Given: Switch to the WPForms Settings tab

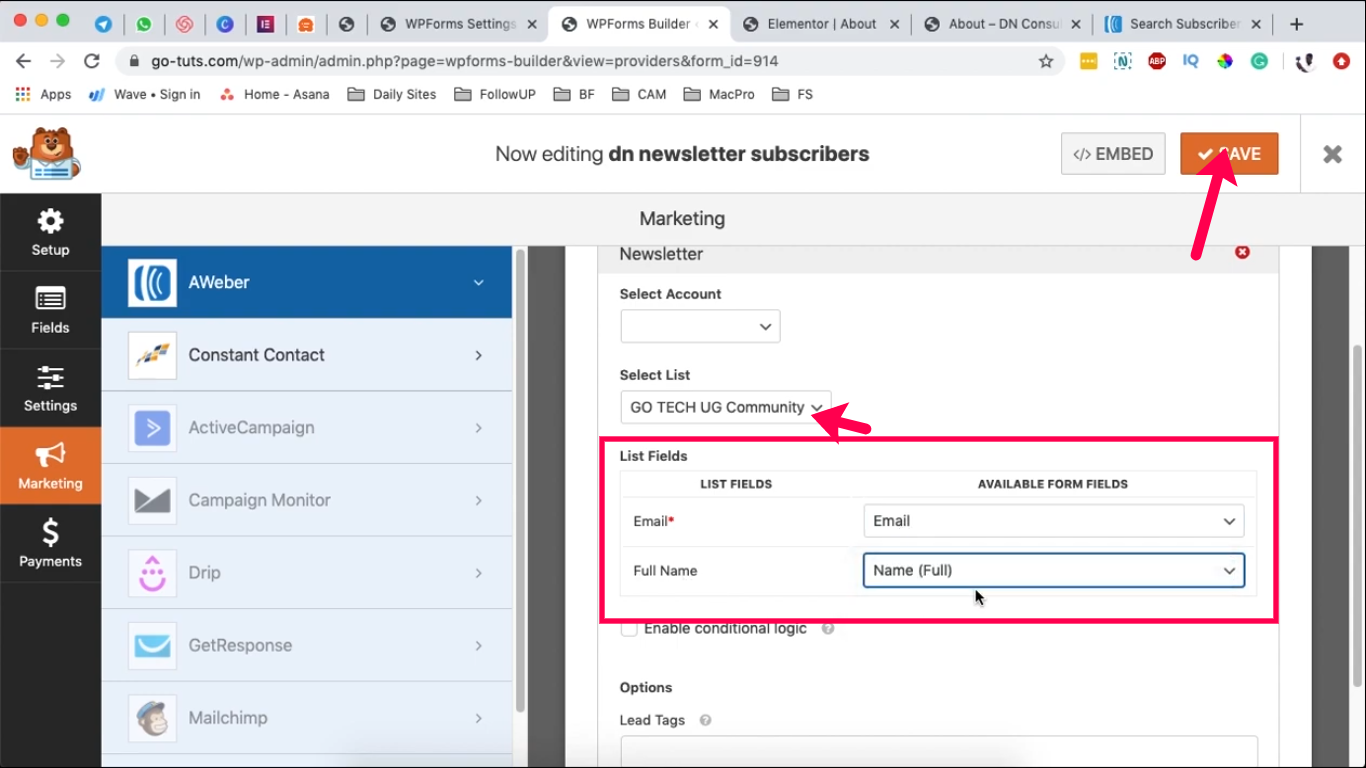Looking at the screenshot, I should click(x=457, y=24).
